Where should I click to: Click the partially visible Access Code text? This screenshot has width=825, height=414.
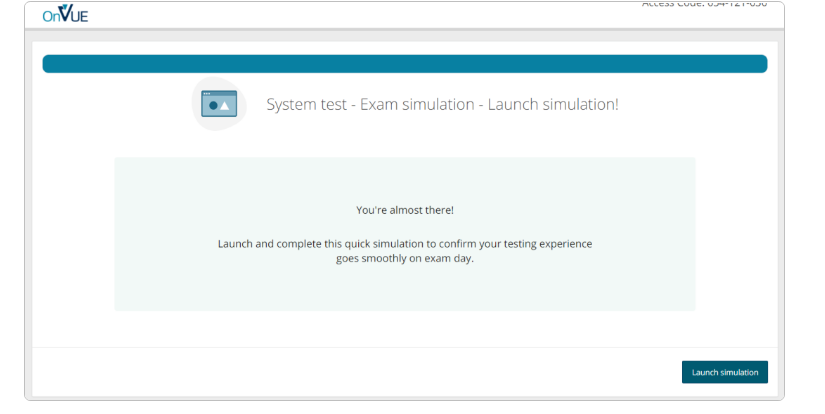tap(704, 4)
